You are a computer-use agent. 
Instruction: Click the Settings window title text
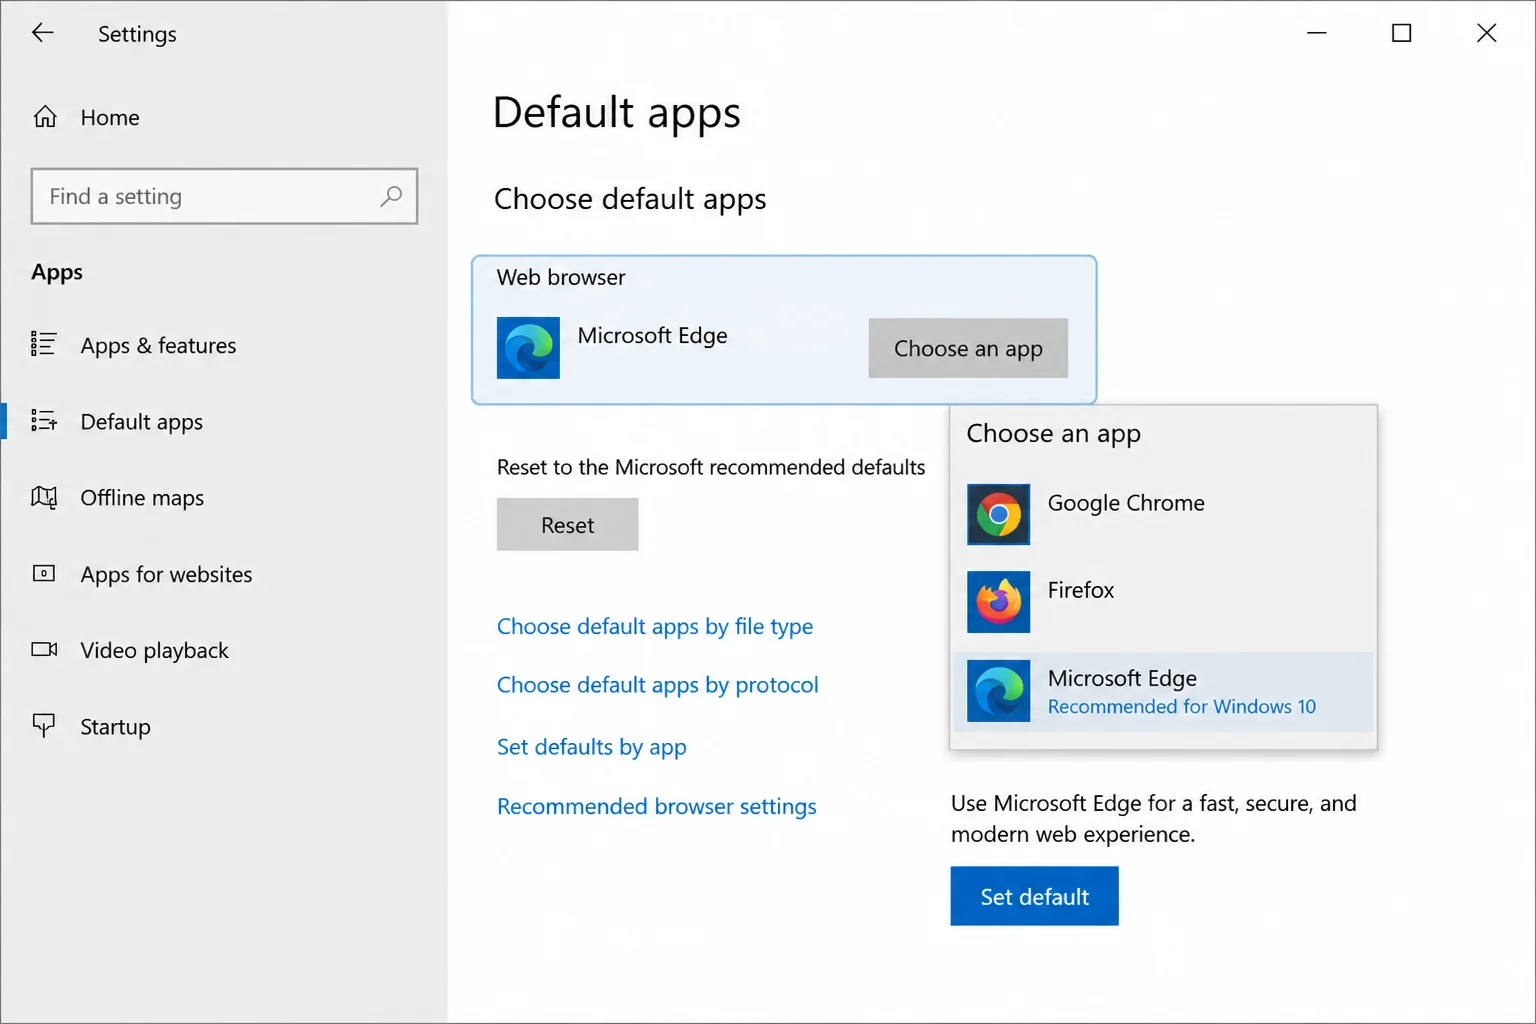click(x=137, y=34)
